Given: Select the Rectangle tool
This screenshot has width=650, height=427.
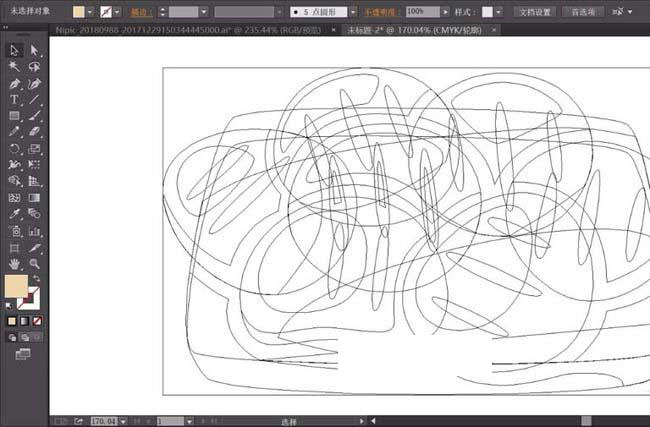Looking at the screenshot, I should coord(15,116).
